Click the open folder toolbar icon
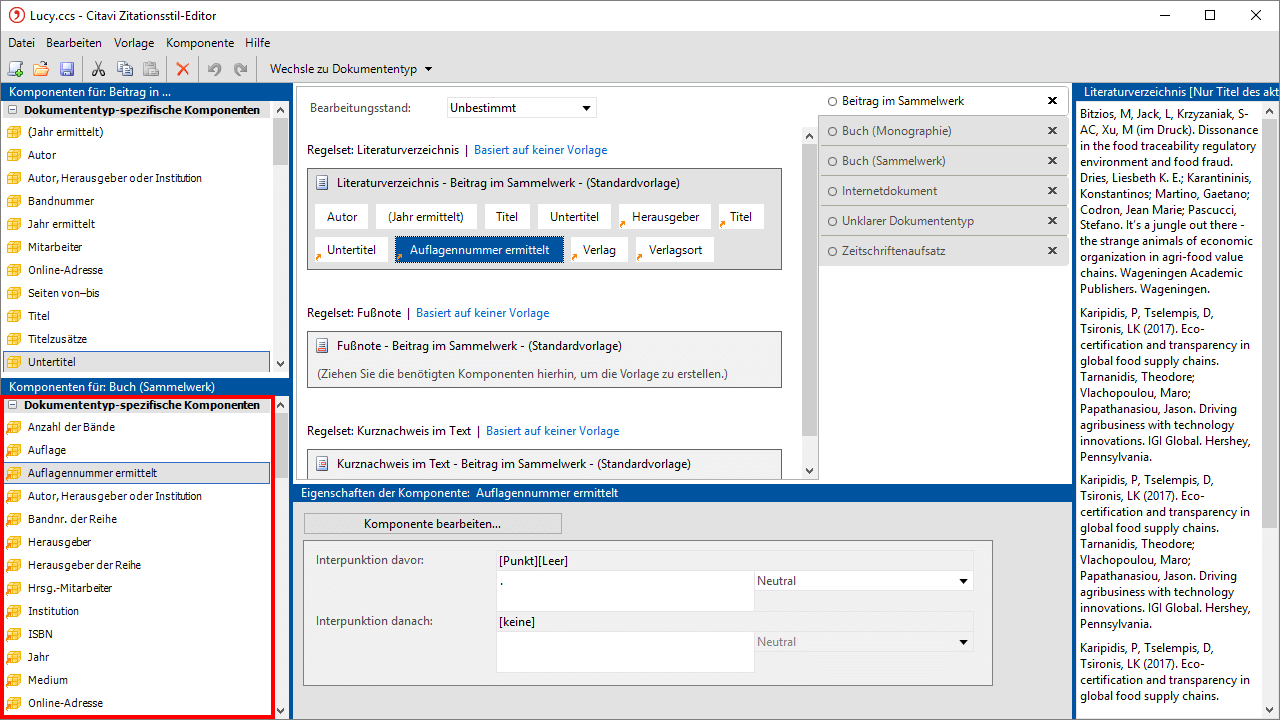1280x720 pixels. click(x=41, y=69)
